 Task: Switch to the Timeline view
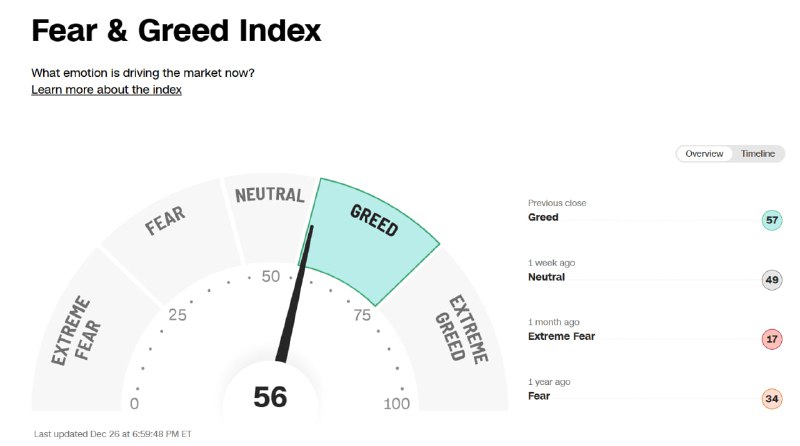point(757,154)
